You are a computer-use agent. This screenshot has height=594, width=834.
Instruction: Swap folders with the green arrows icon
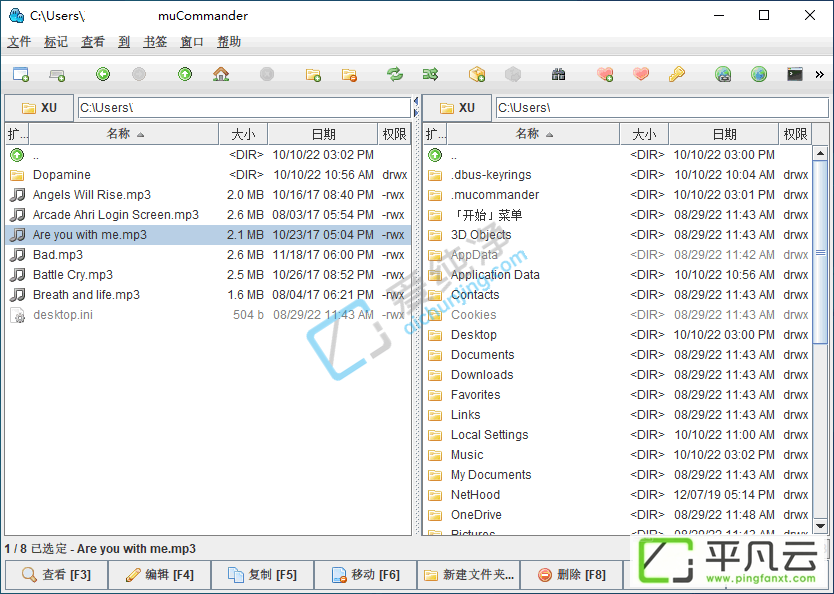[x=395, y=74]
